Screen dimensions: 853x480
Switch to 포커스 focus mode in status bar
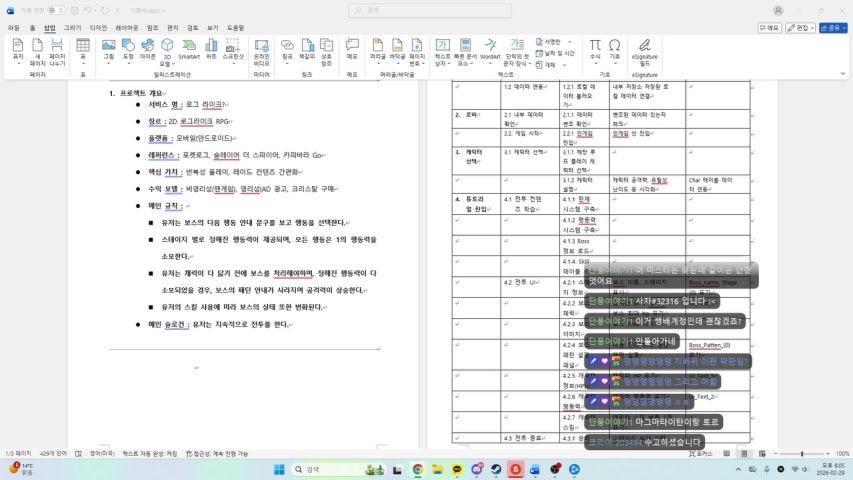[704, 453]
